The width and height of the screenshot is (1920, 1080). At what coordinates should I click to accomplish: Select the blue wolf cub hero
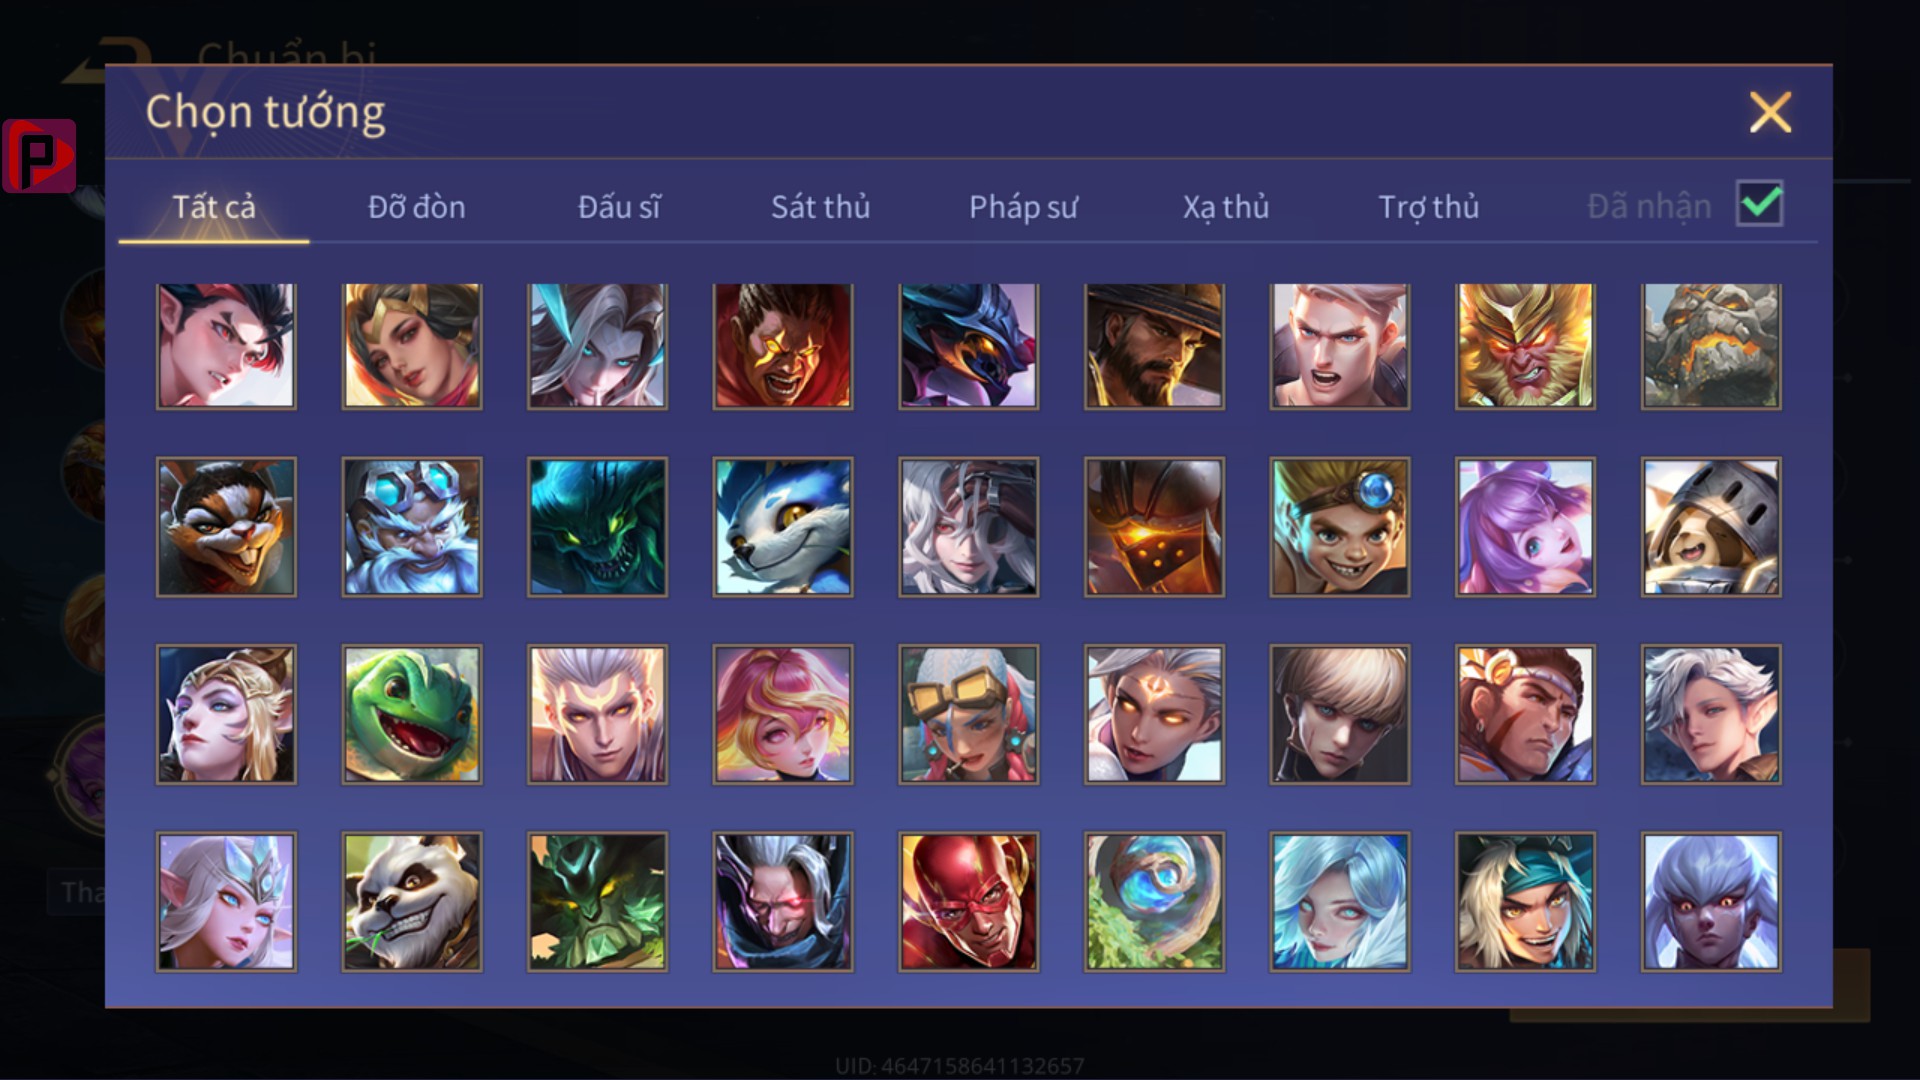783,527
